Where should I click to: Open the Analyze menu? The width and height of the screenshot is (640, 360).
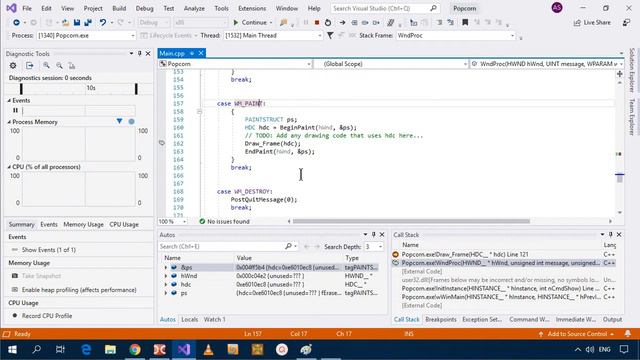pos(194,8)
